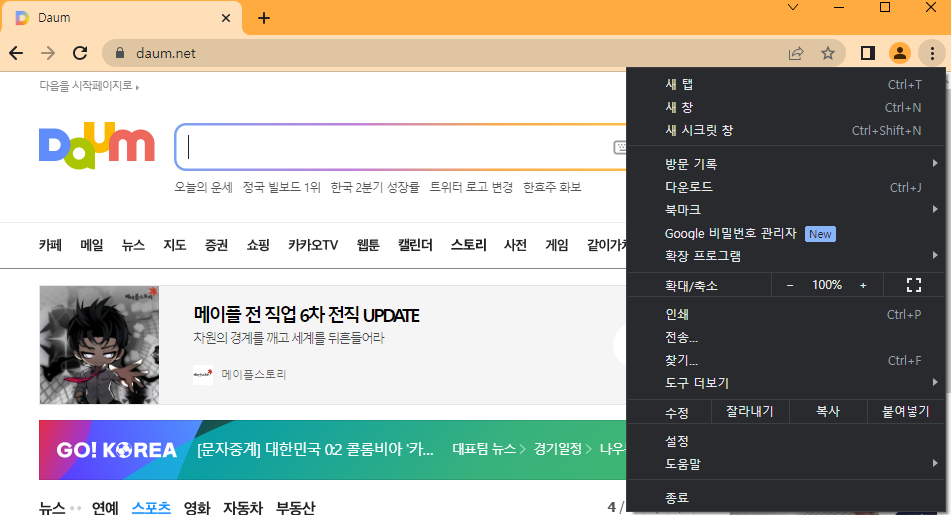Open the on-screen keyboard in the search box
The image size is (951, 515).
coord(620,147)
